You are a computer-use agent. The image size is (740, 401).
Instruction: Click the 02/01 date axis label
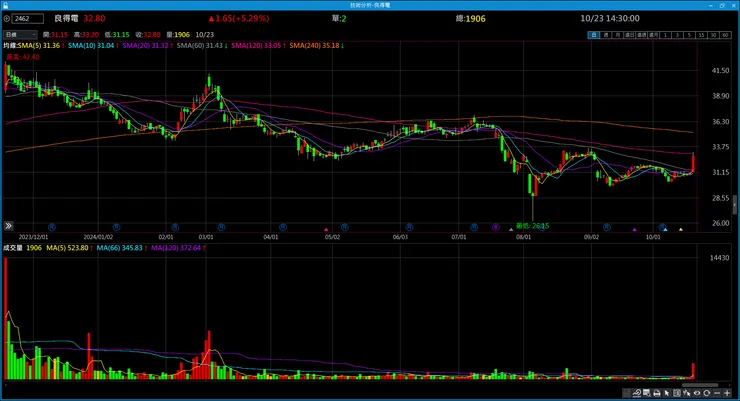(166, 237)
